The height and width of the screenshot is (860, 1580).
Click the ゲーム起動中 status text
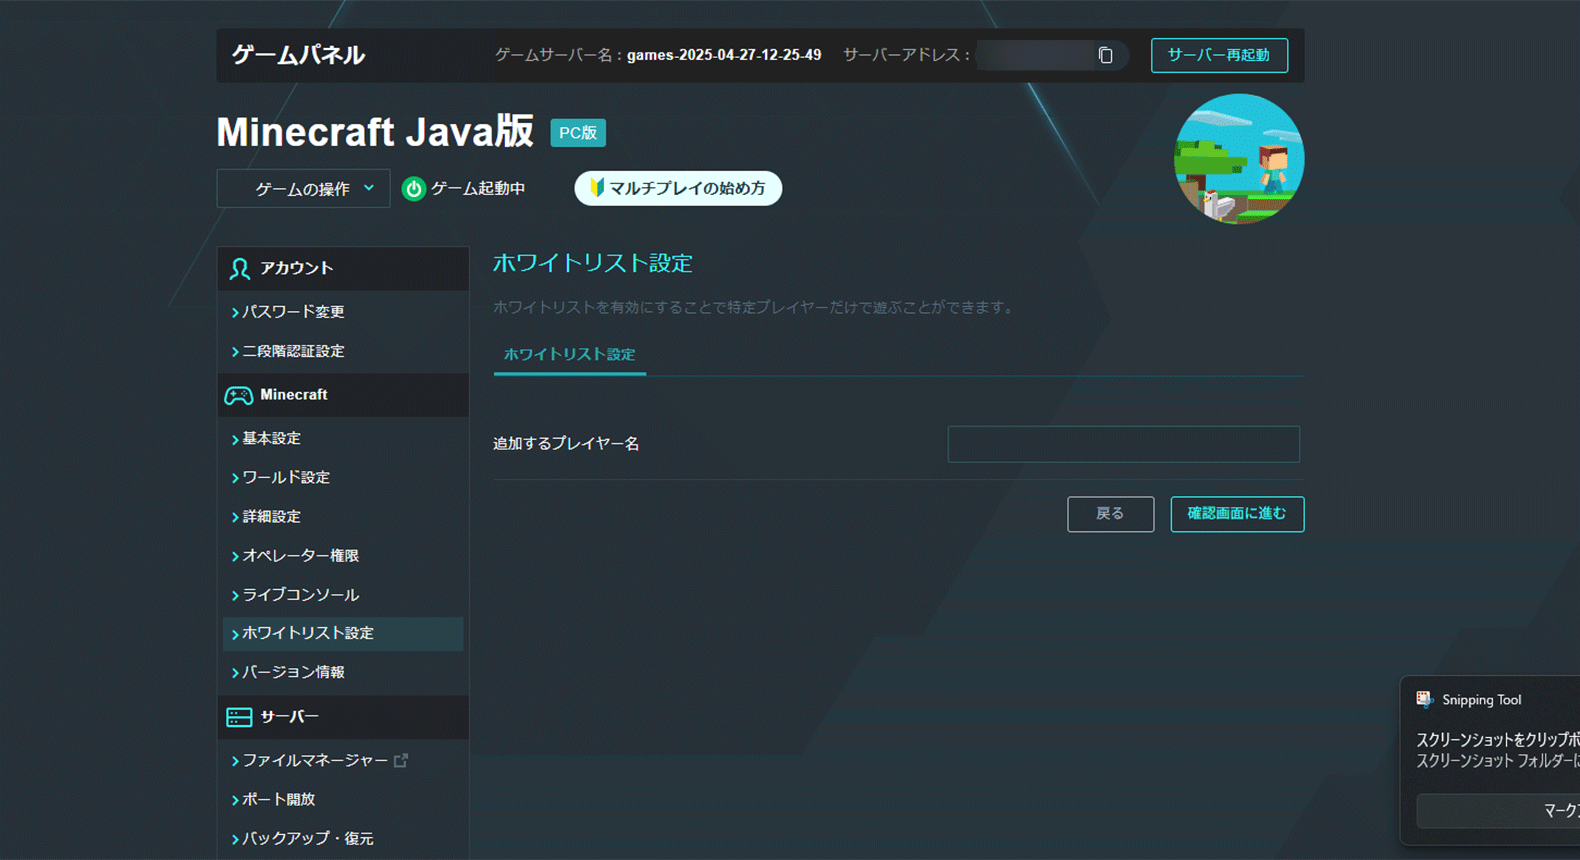[x=478, y=188]
